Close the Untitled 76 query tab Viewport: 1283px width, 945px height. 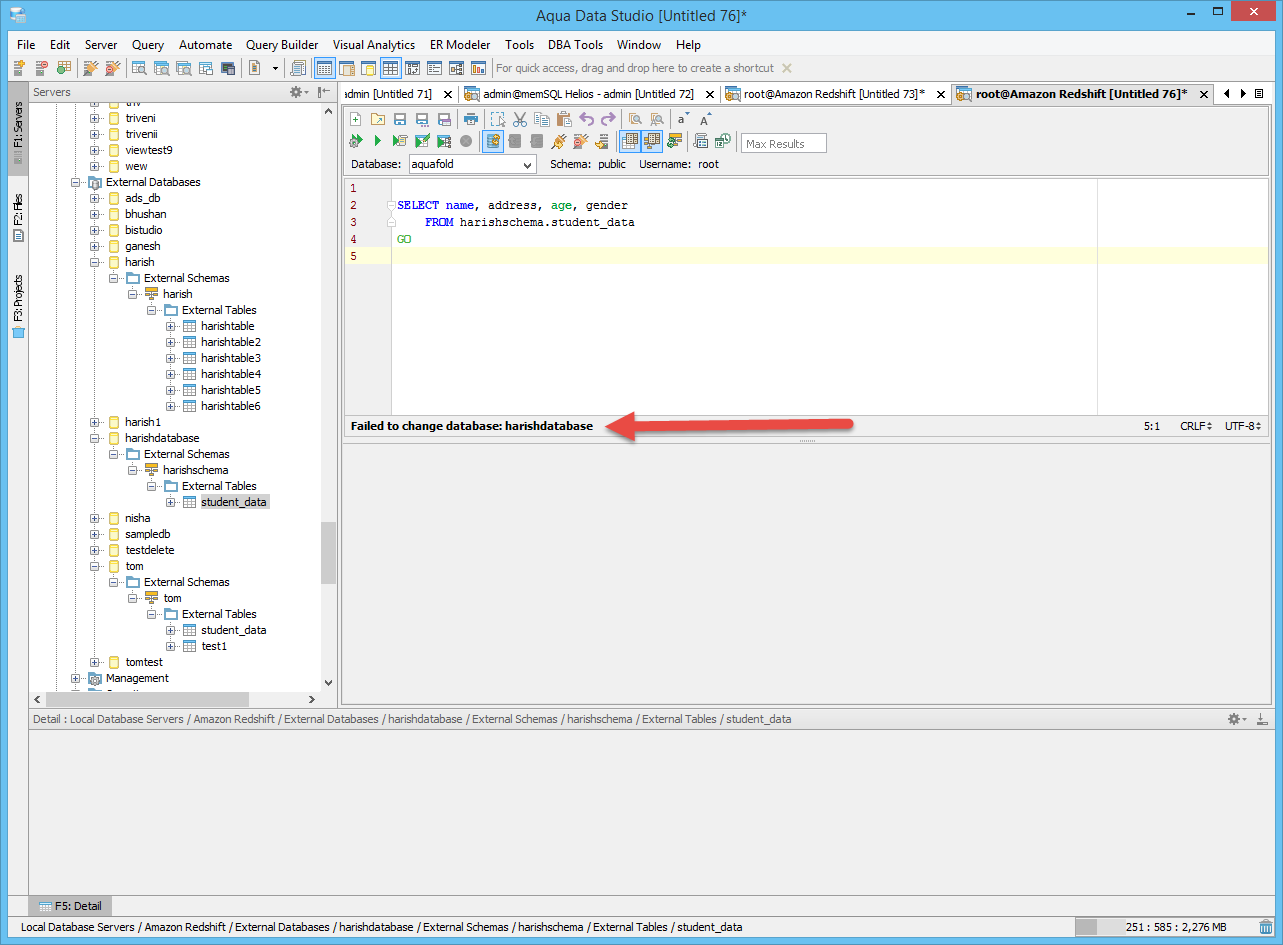(1204, 94)
